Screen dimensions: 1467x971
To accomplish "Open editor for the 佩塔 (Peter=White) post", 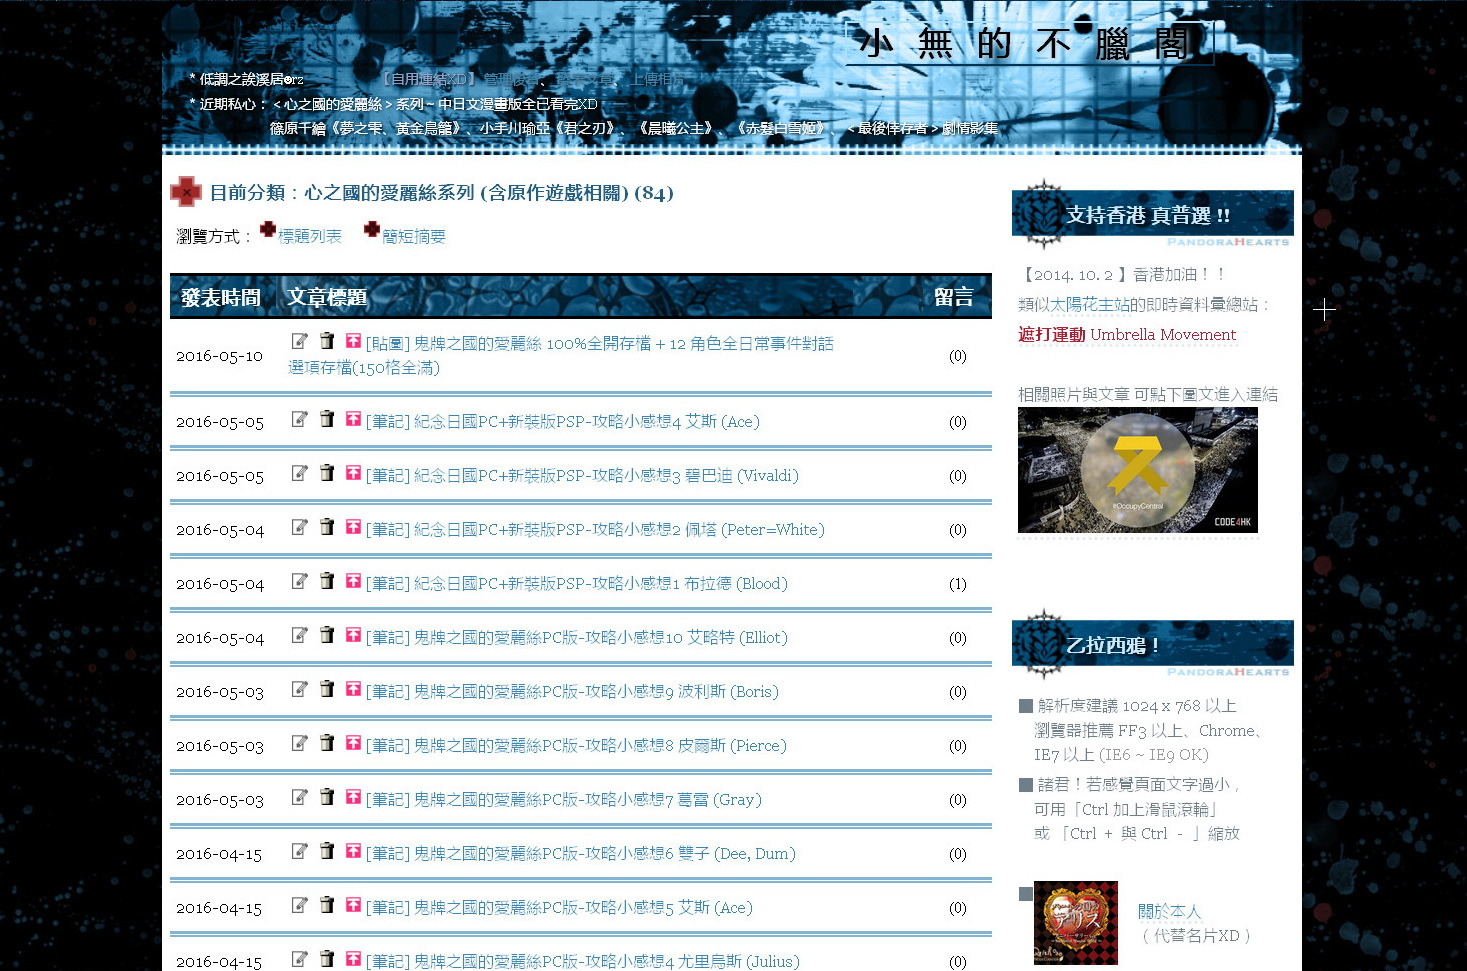I will click(299, 527).
